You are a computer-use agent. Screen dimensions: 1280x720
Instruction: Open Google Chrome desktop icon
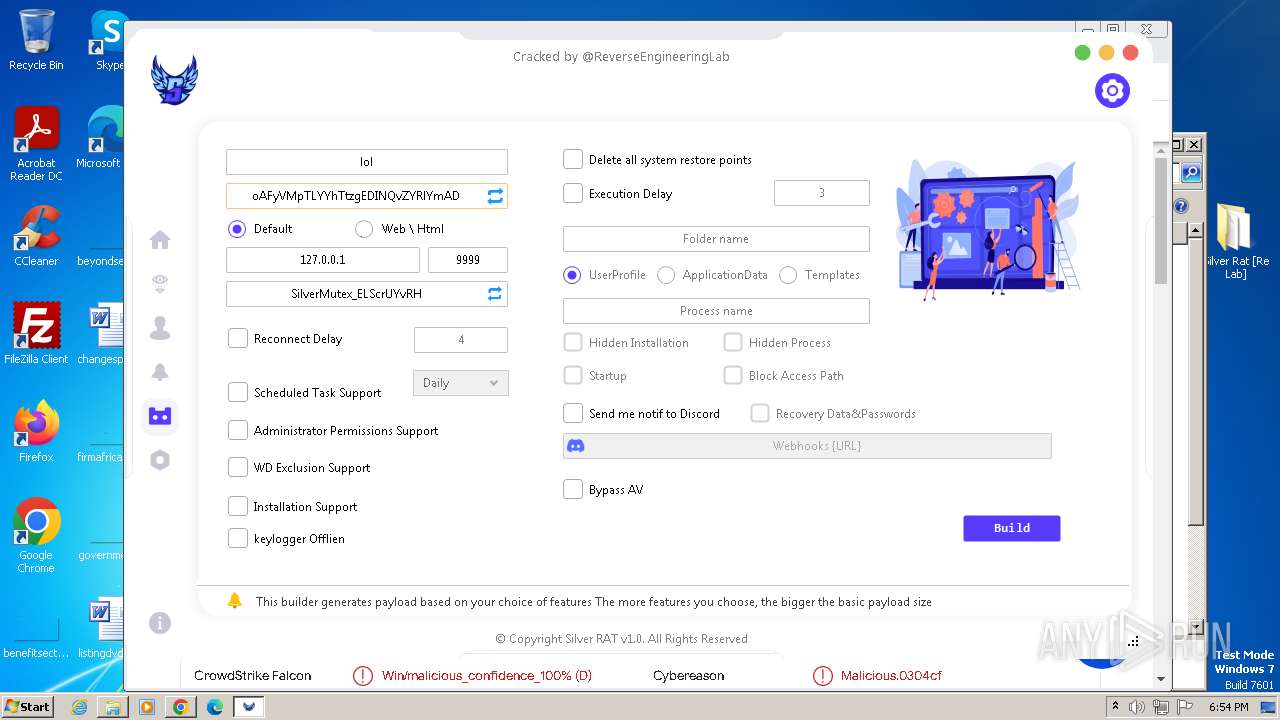pos(36,536)
